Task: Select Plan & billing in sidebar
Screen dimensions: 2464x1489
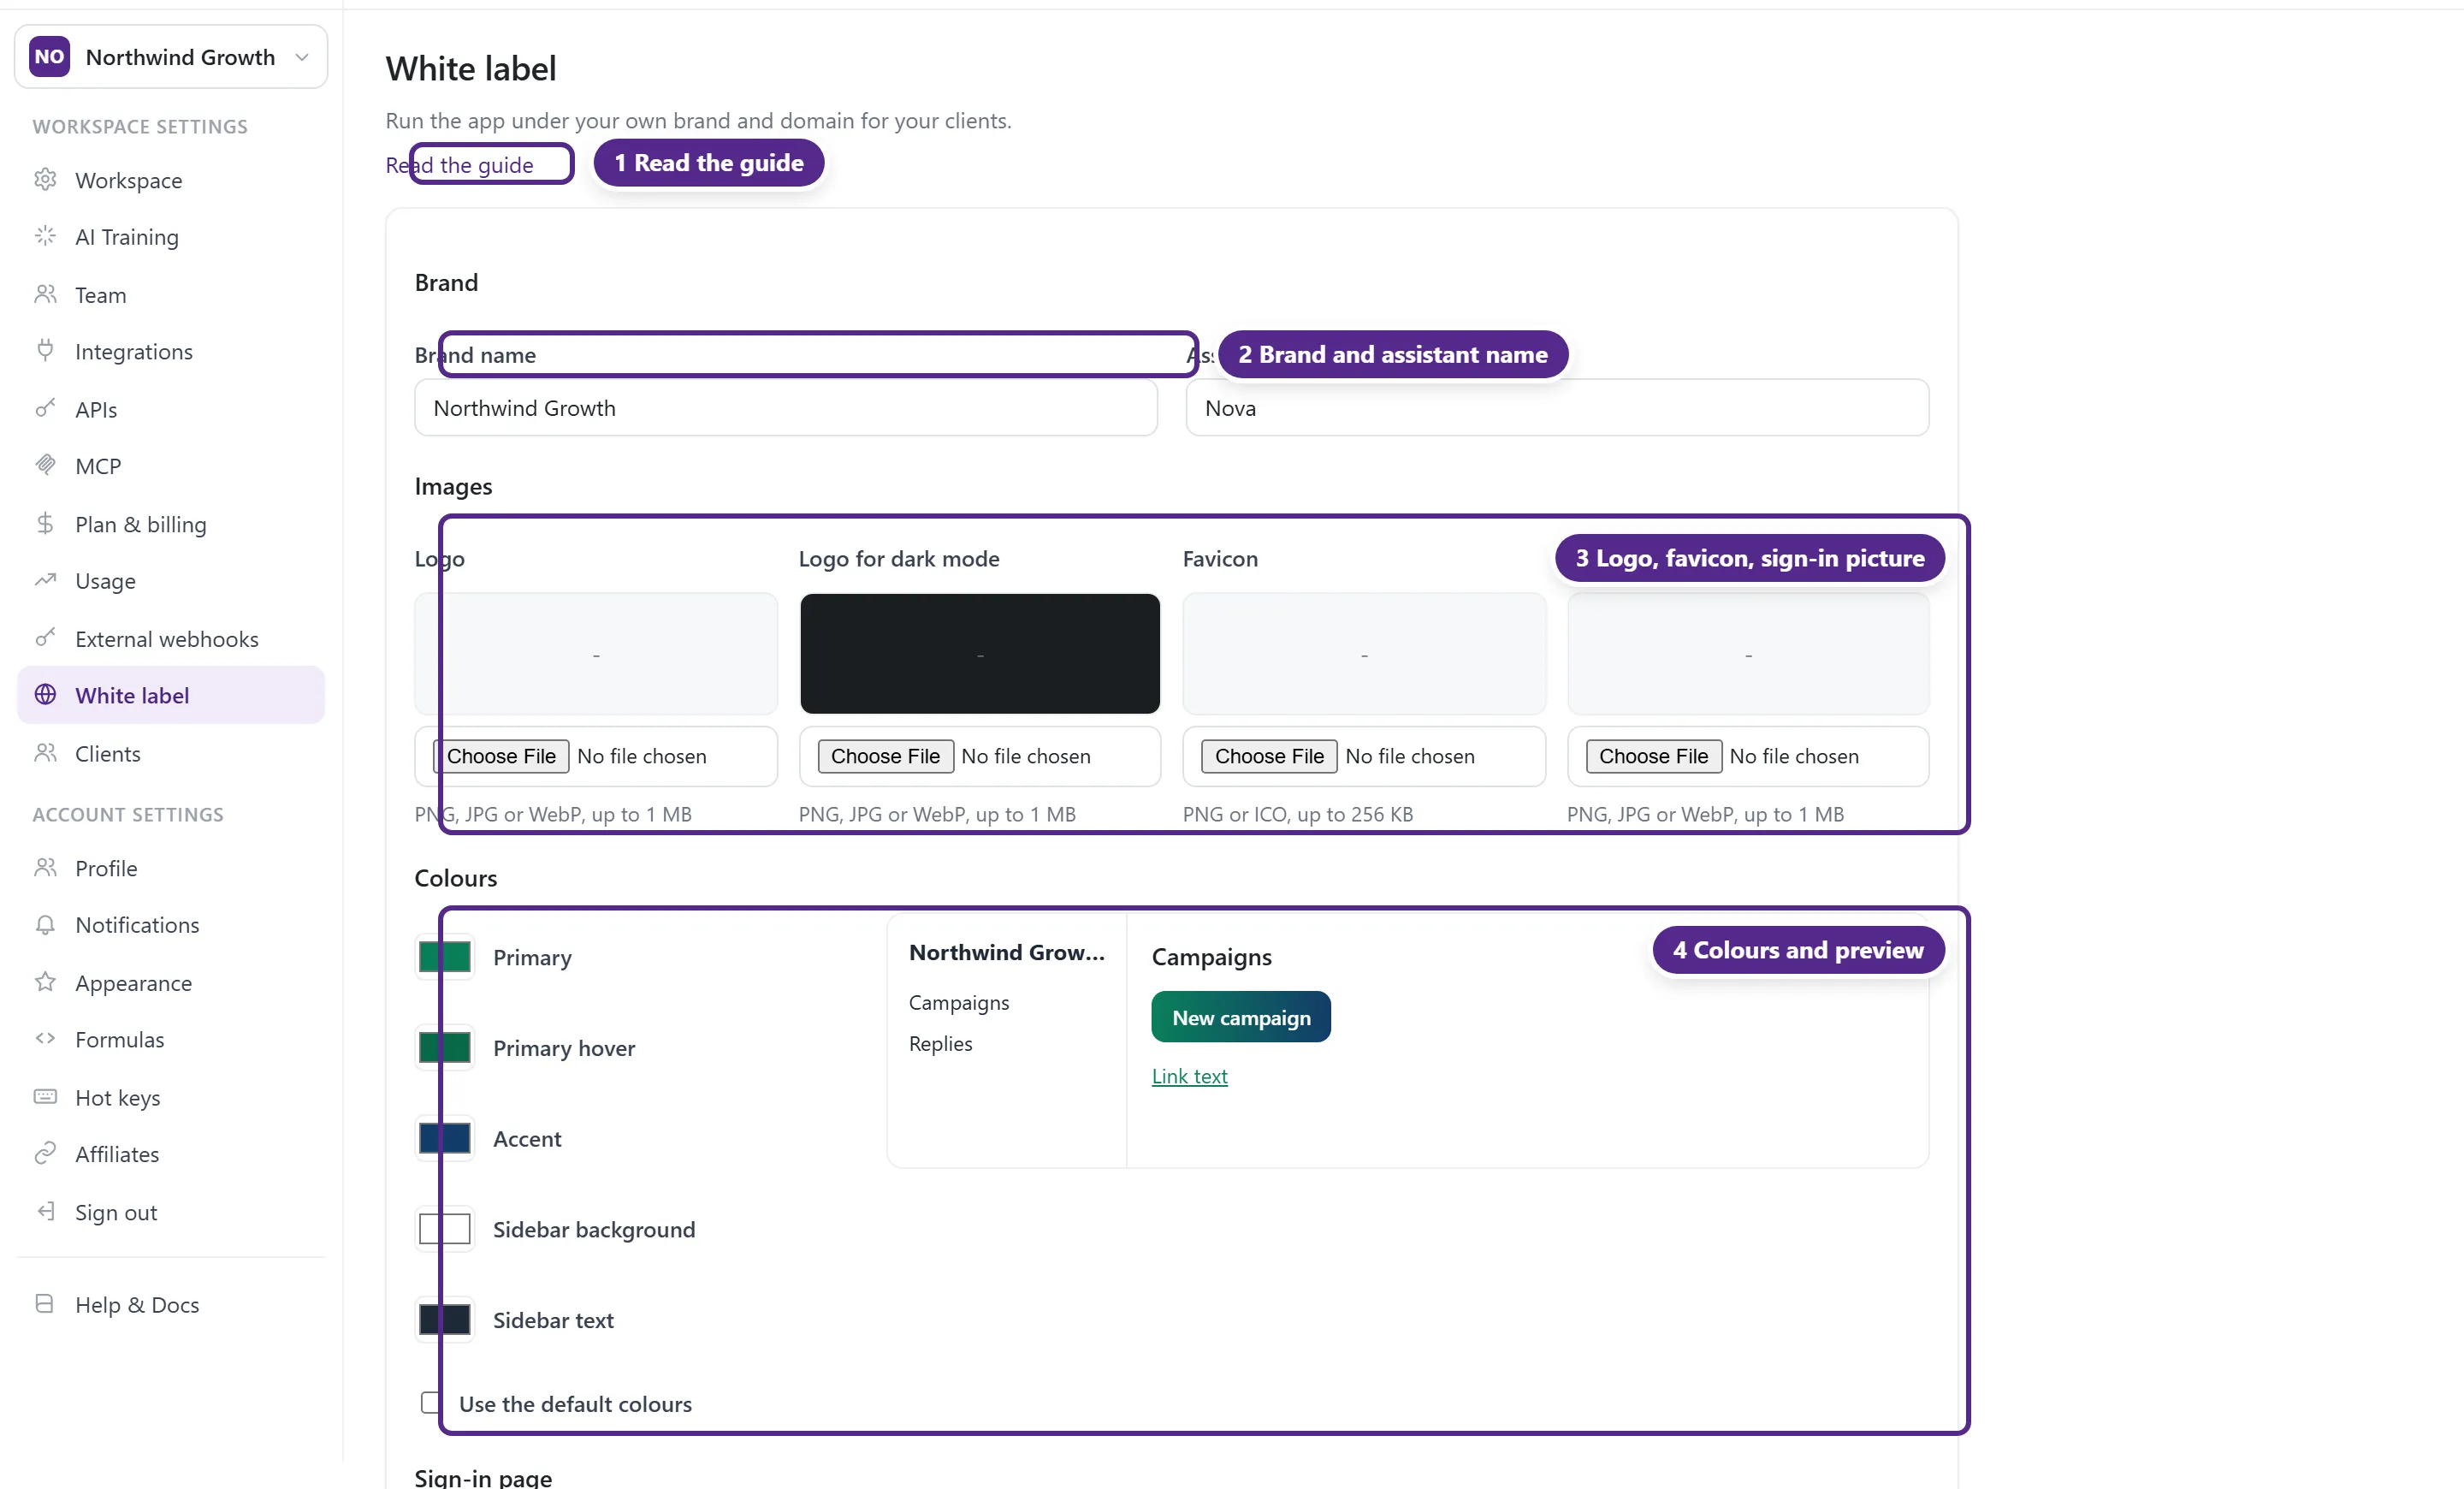Action: [171, 524]
